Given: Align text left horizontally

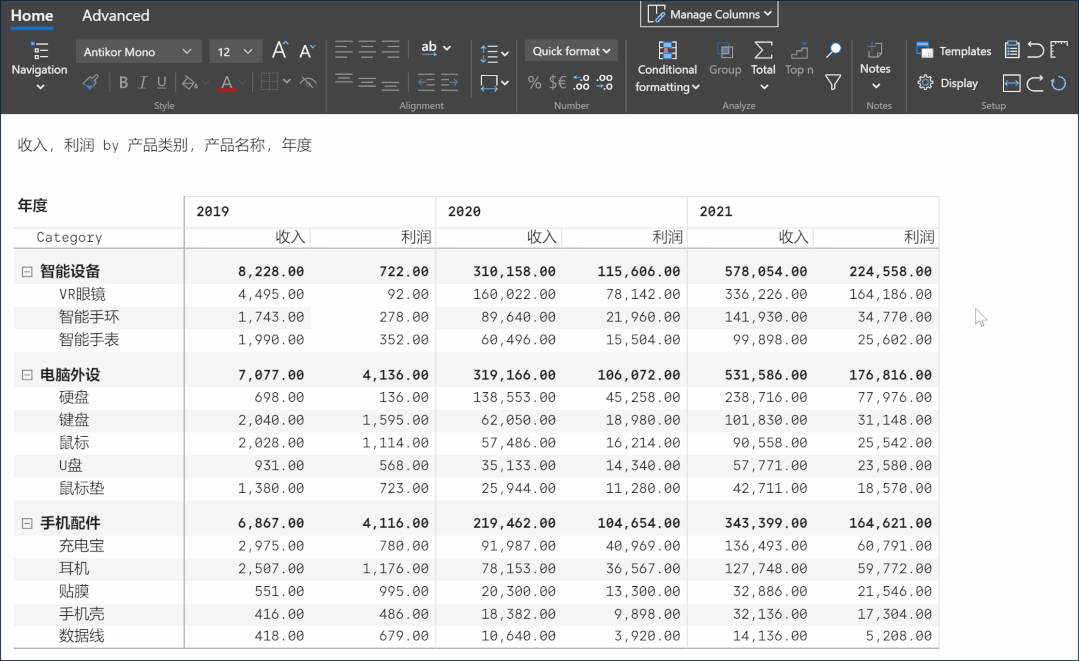Looking at the screenshot, I should click(x=343, y=49).
